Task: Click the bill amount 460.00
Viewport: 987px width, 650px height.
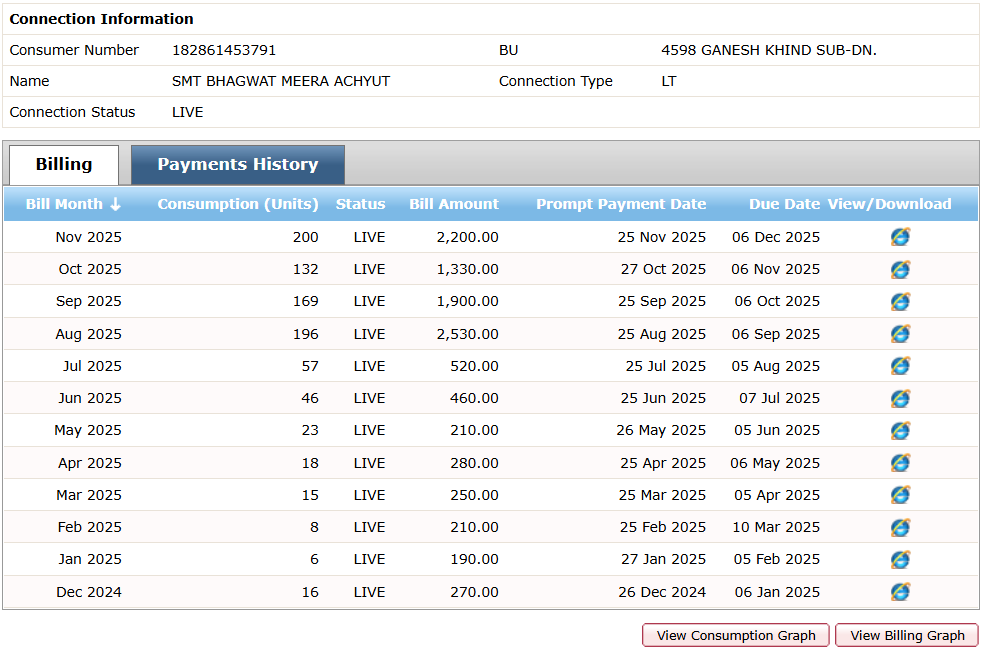Action: click(475, 398)
